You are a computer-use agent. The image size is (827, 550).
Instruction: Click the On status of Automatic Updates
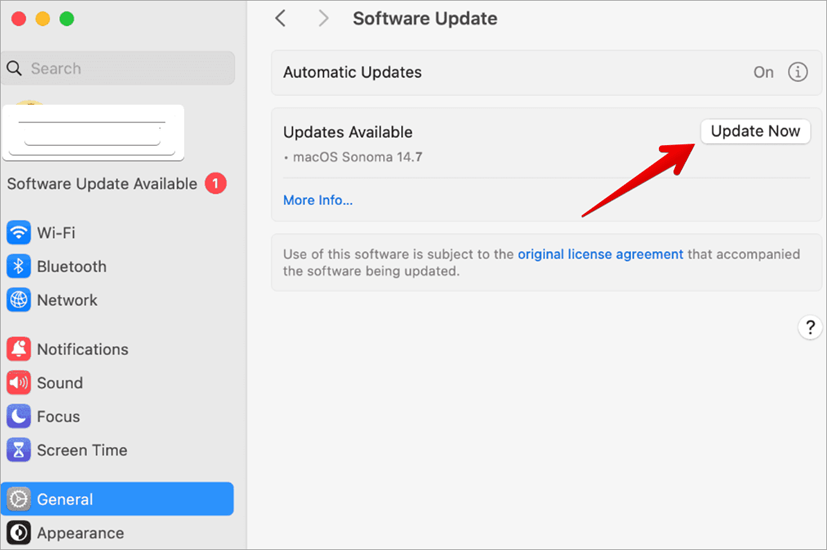763,72
